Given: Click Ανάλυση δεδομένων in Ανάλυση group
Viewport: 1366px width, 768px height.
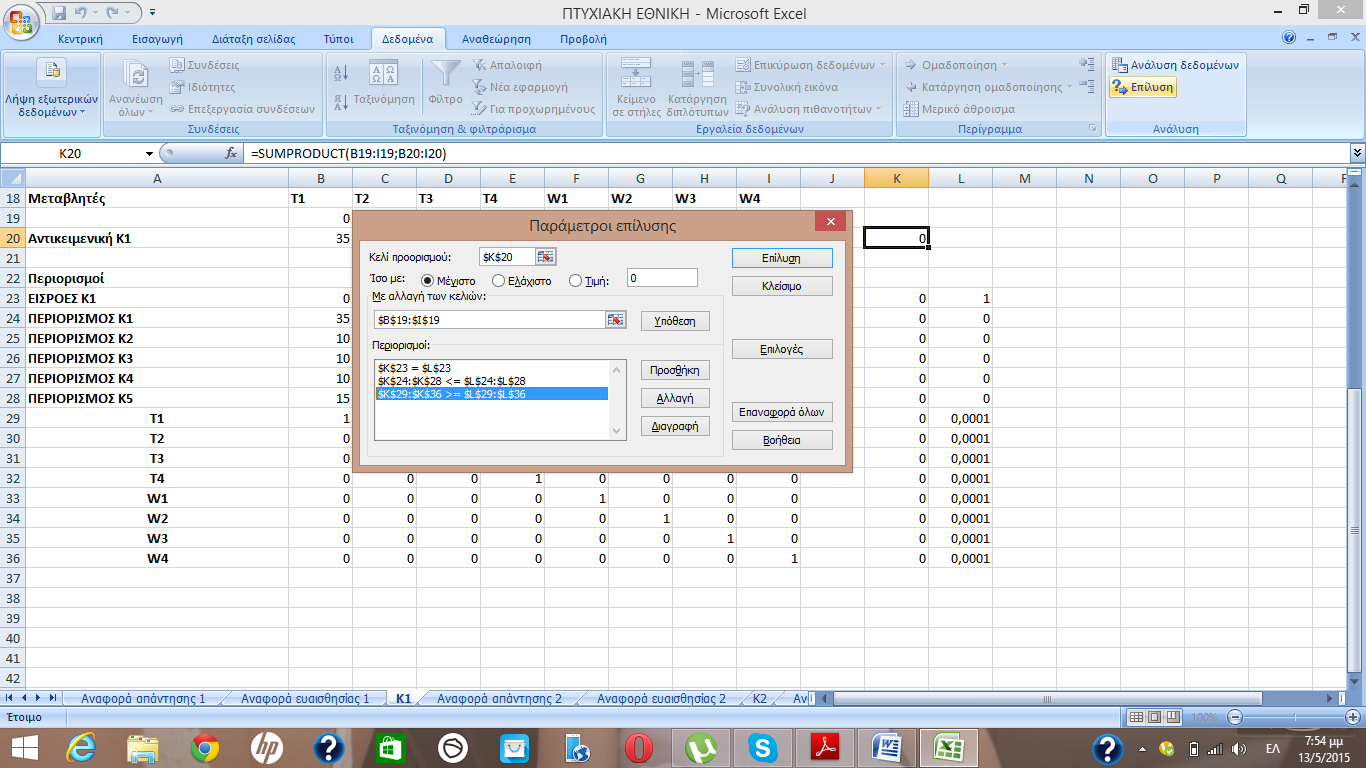Looking at the screenshot, I should [1176, 65].
